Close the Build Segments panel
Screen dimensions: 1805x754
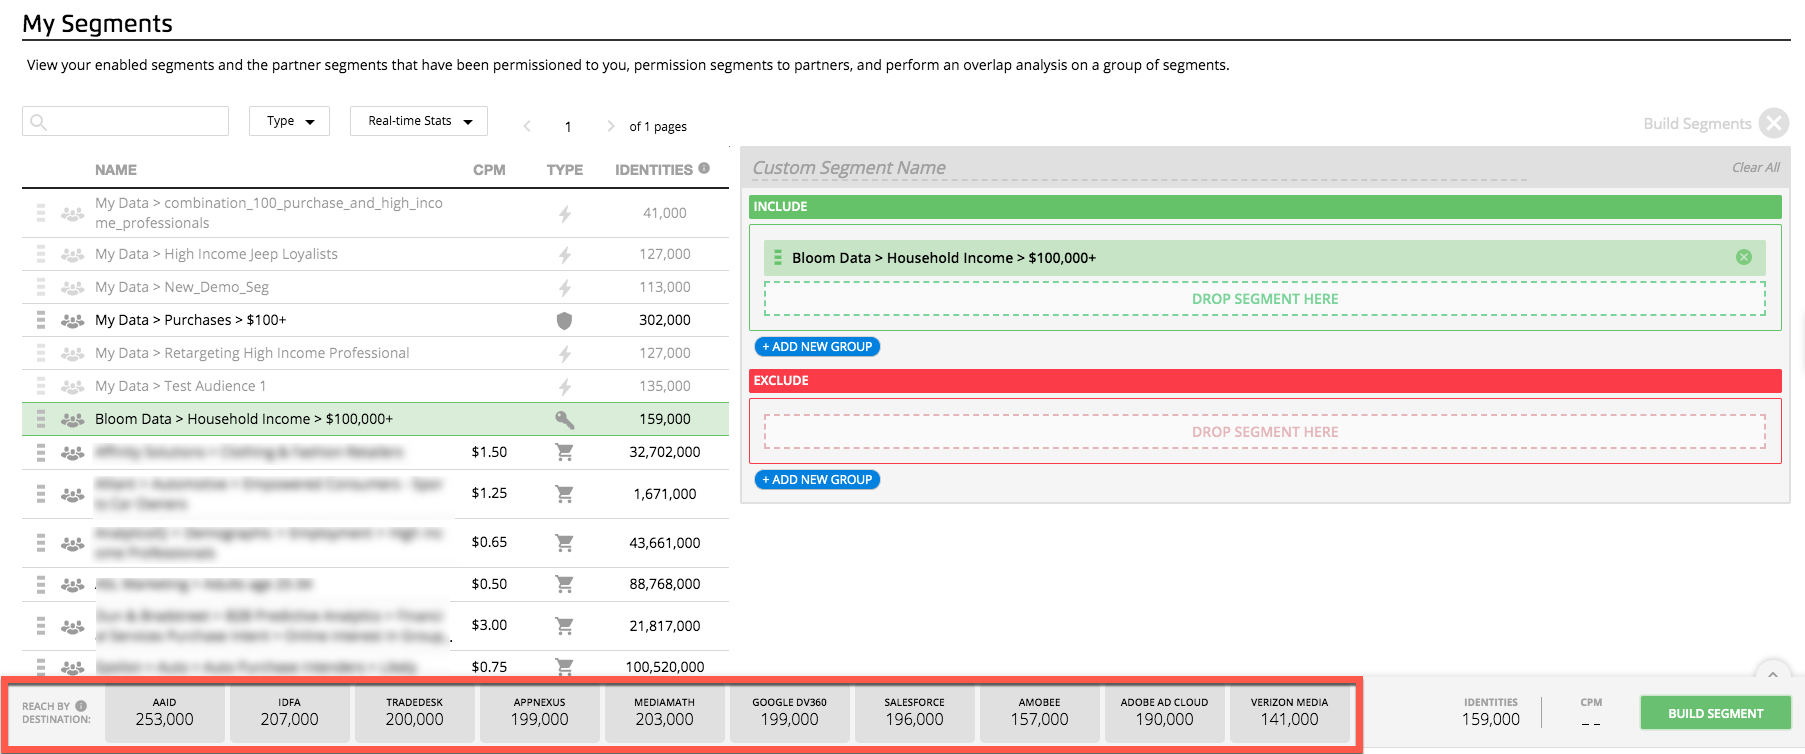click(1774, 123)
